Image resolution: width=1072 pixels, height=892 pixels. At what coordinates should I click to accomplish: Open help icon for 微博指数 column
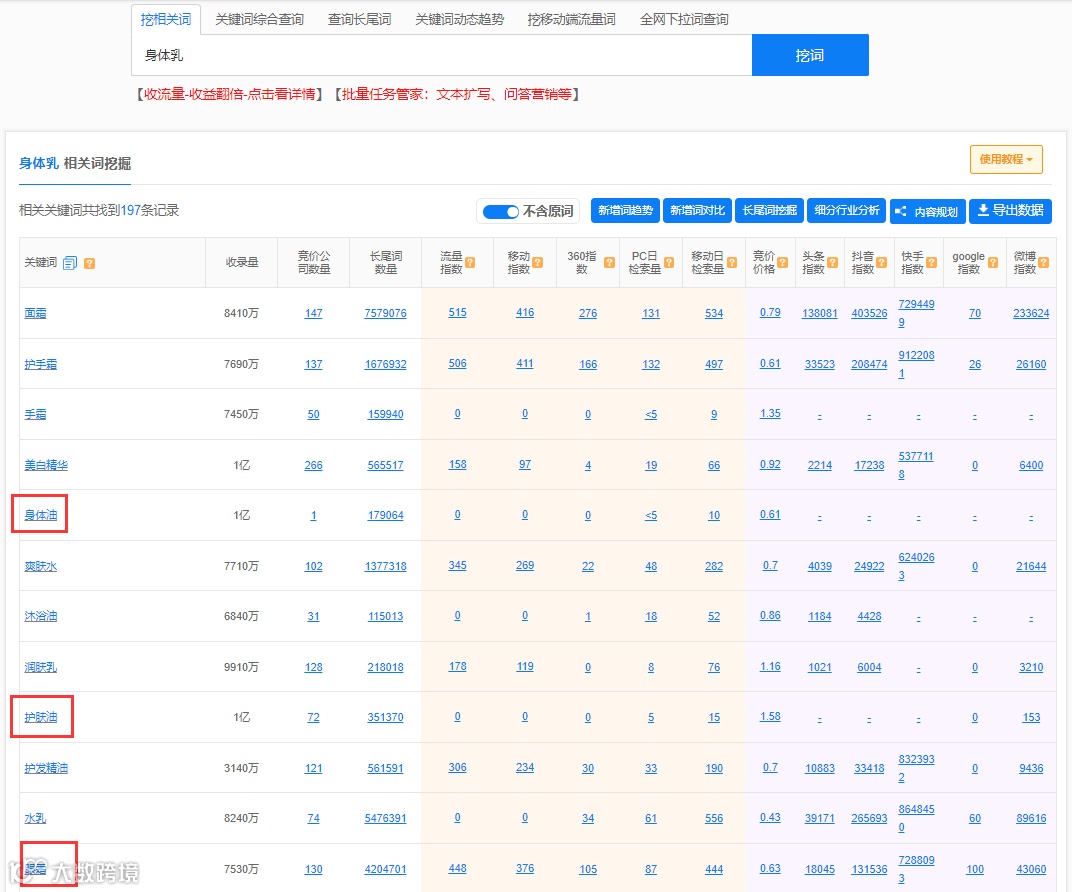pyautogui.click(x=1044, y=262)
